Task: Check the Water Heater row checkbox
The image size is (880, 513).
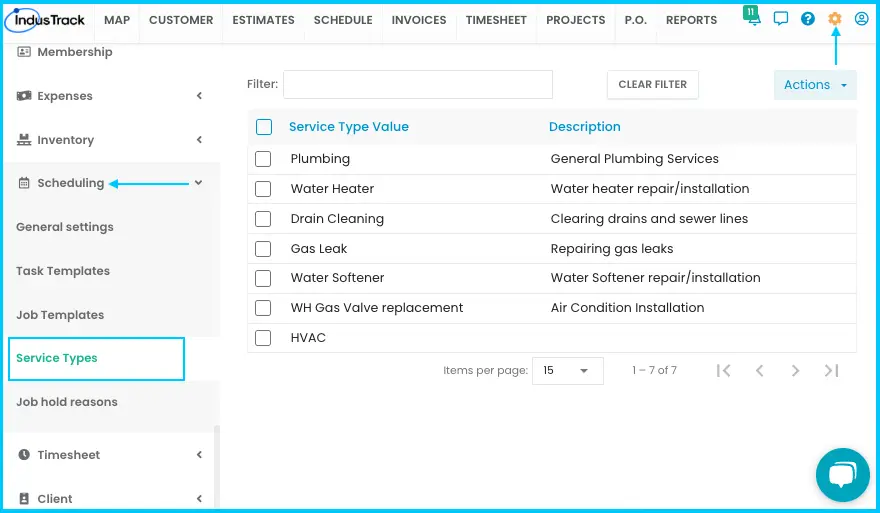Action: pyautogui.click(x=263, y=189)
